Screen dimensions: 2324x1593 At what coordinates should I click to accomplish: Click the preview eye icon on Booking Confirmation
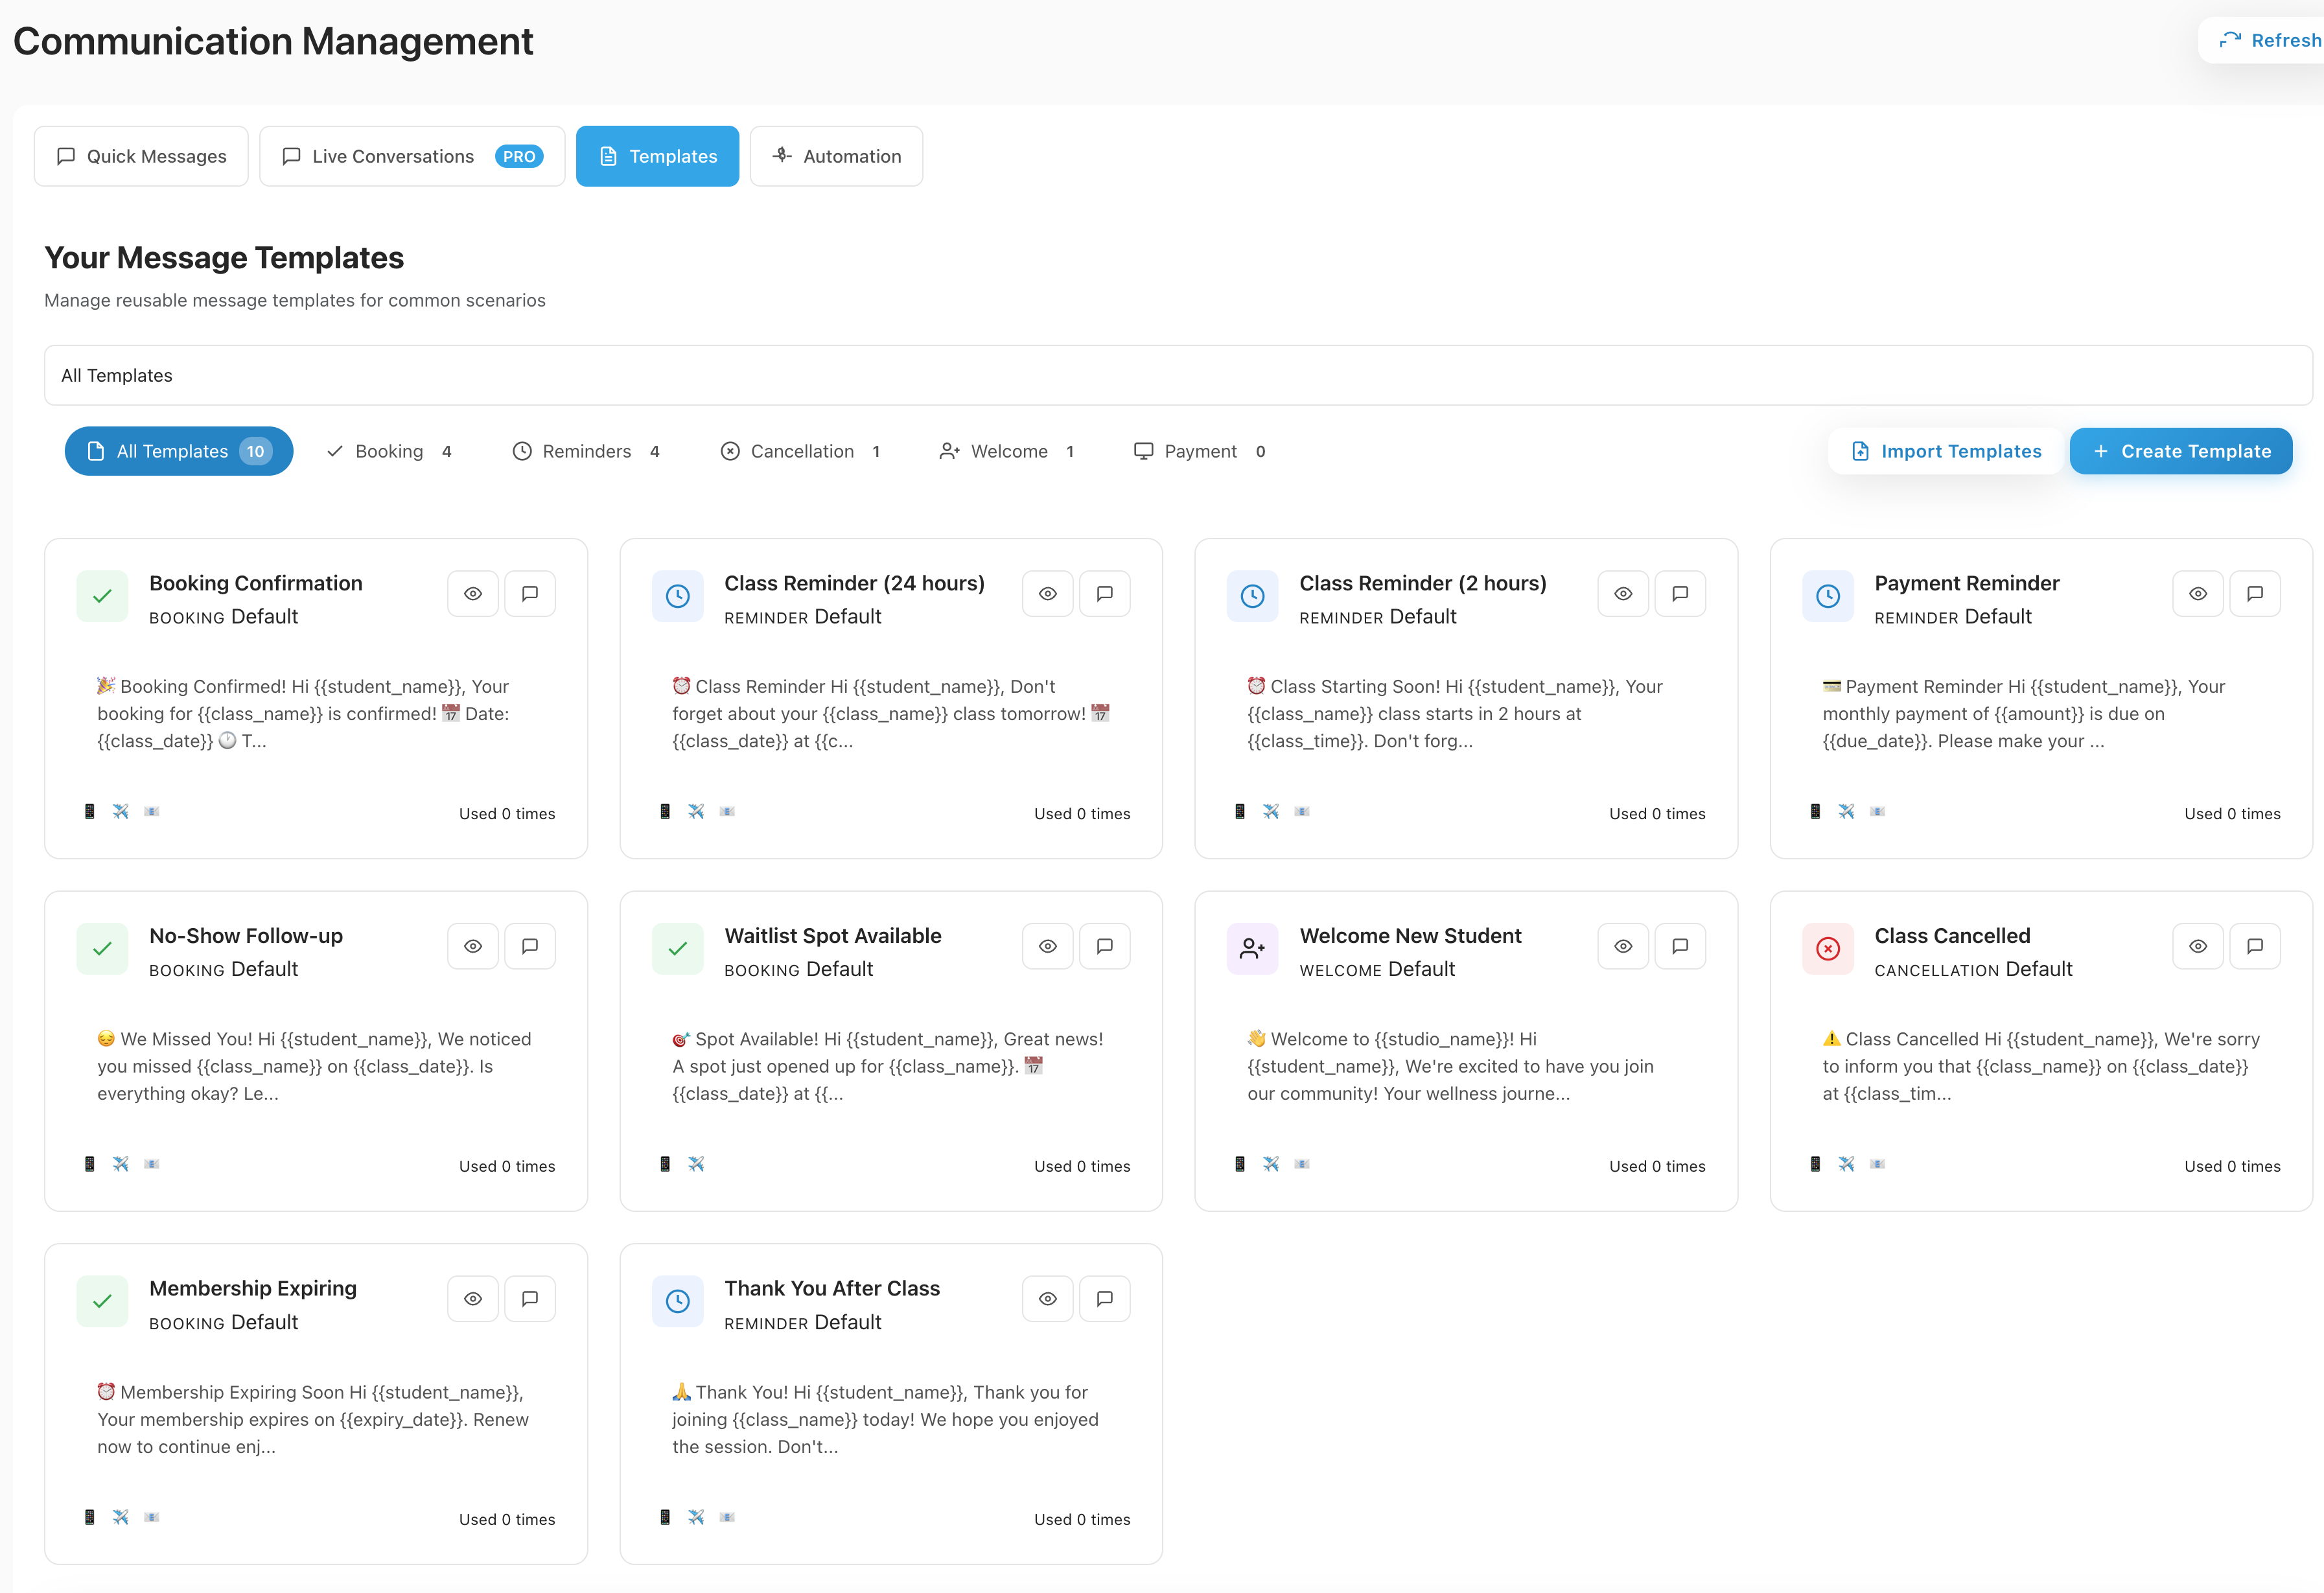(x=473, y=594)
